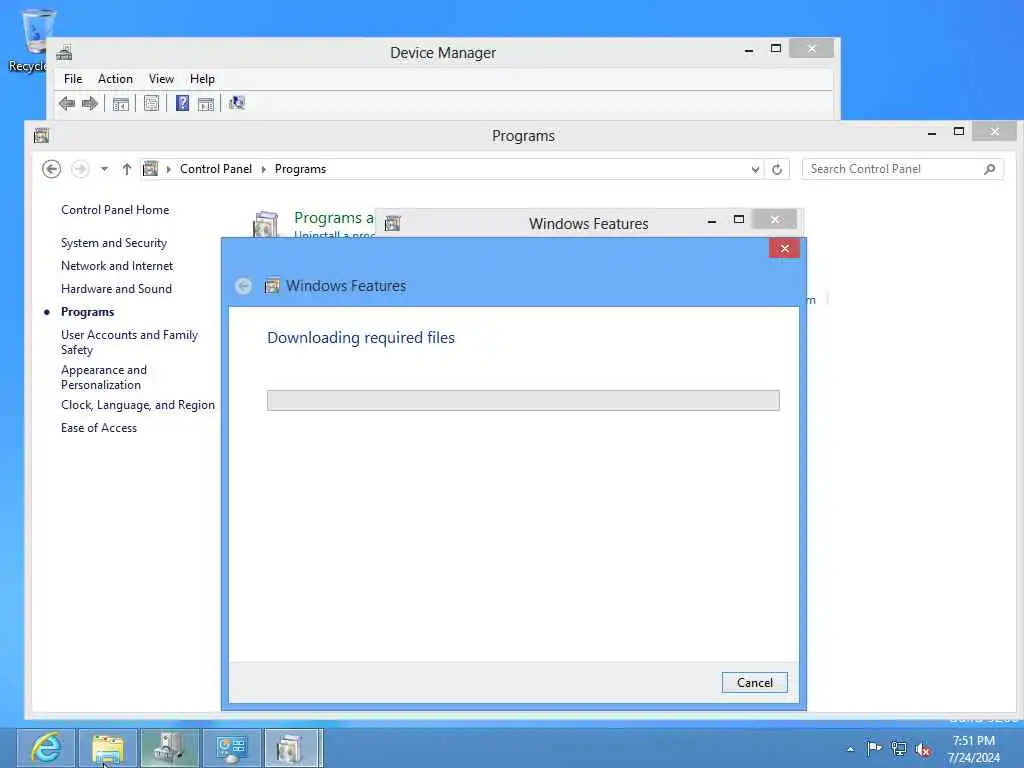This screenshot has height=768, width=1024.
Task: Click the Device Manager title bar icon
Action: coord(64,52)
